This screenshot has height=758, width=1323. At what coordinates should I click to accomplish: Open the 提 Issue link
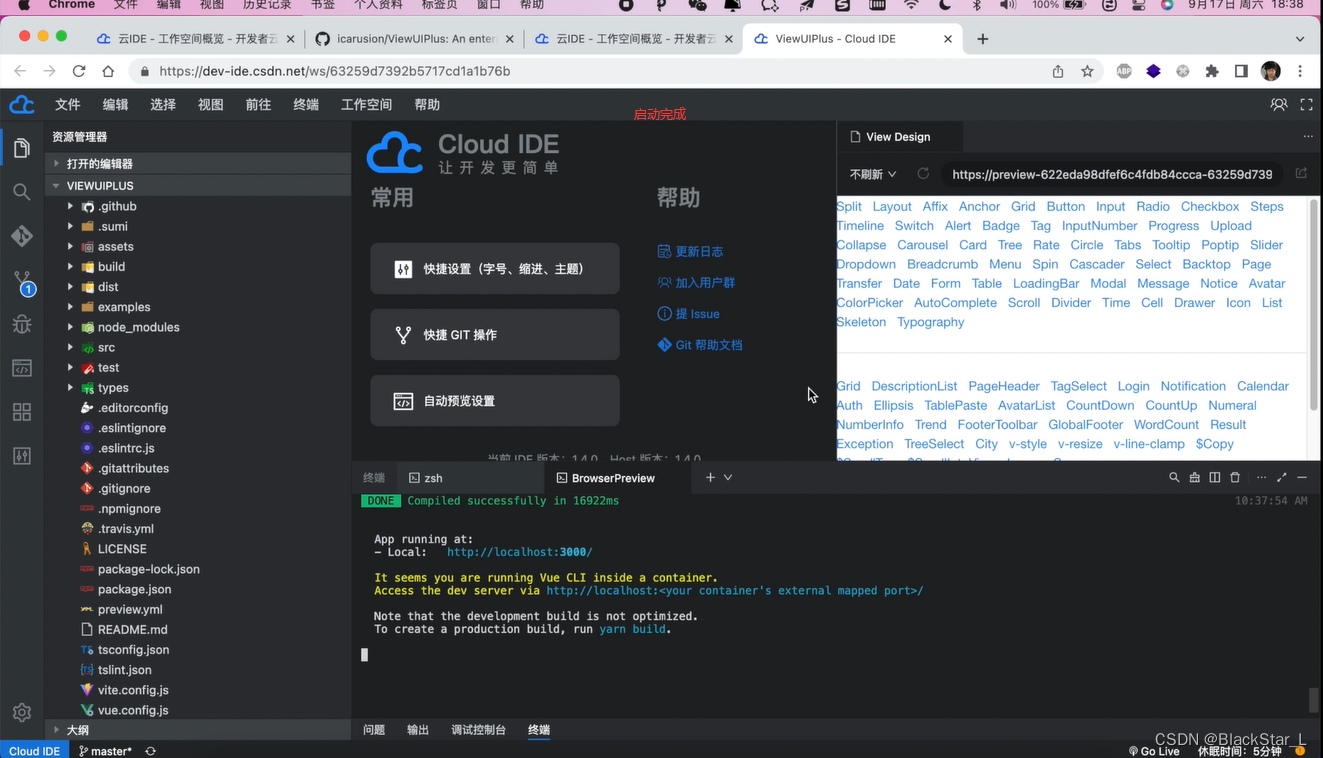(x=688, y=314)
